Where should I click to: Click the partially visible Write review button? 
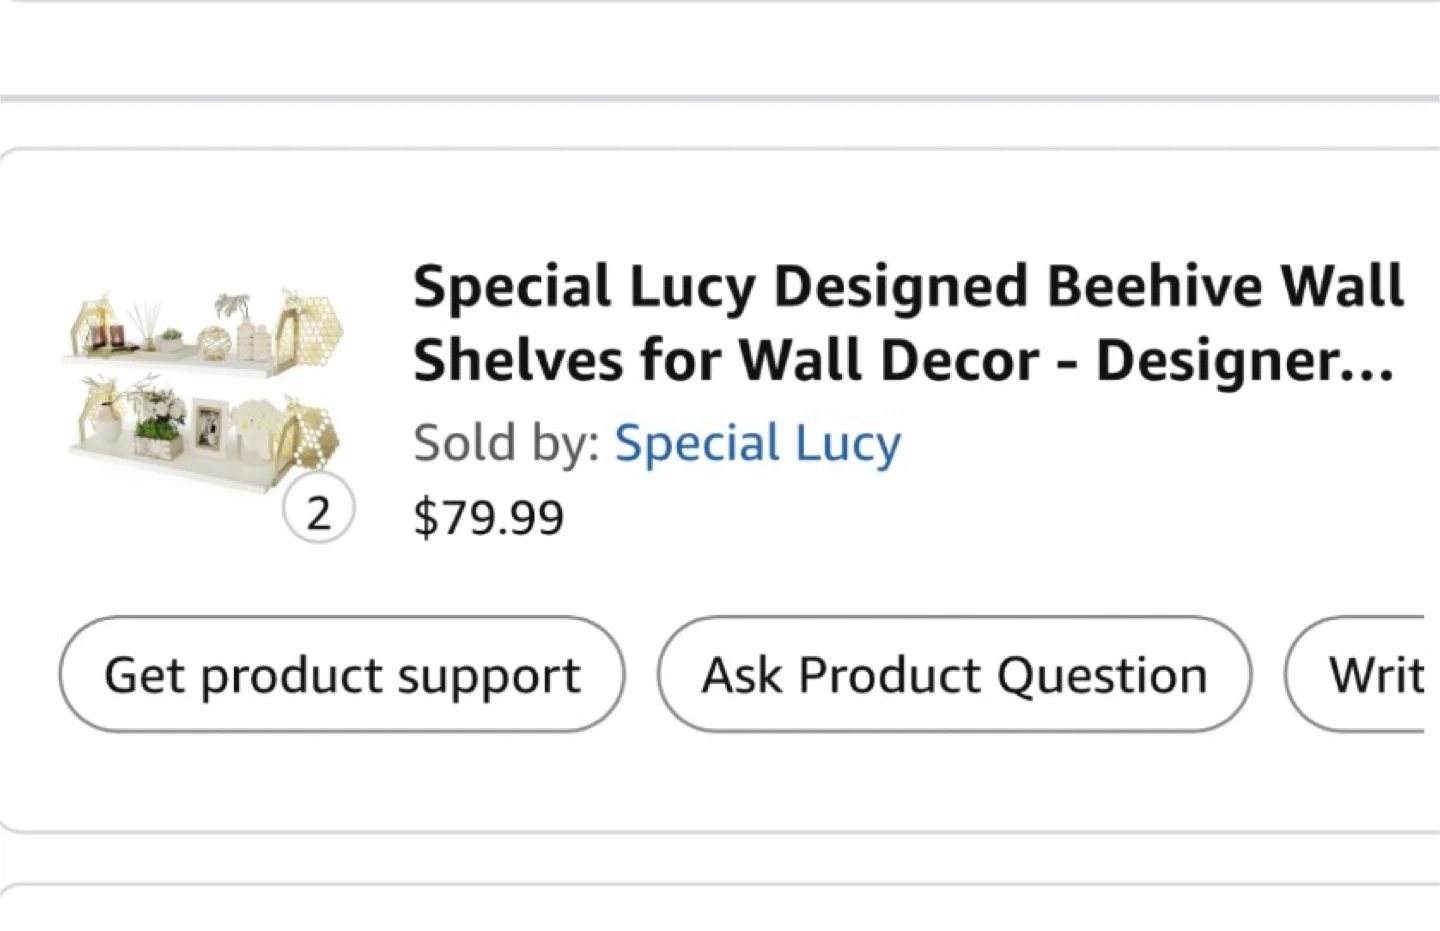click(1372, 675)
